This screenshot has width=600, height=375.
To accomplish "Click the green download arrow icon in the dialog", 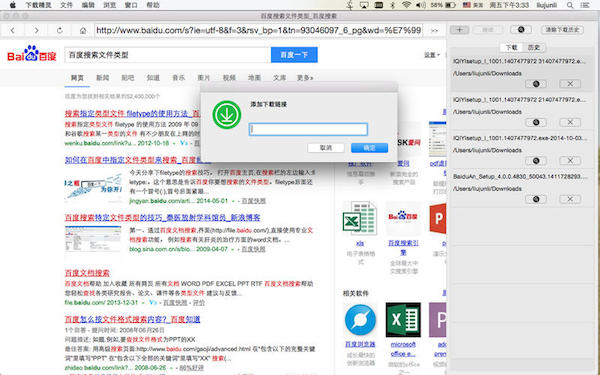I will coord(227,115).
